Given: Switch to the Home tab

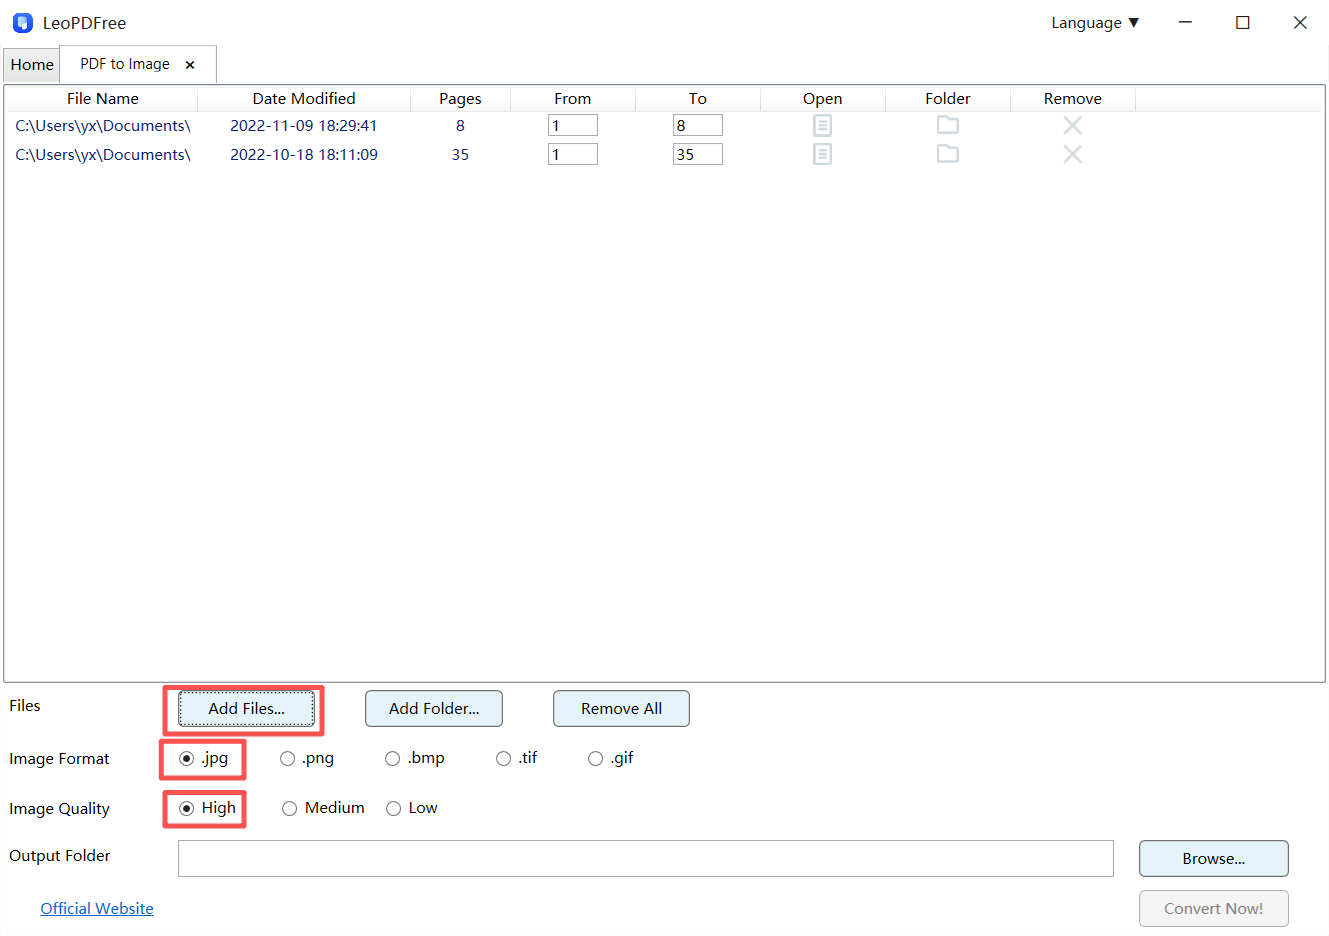Looking at the screenshot, I should click(31, 65).
